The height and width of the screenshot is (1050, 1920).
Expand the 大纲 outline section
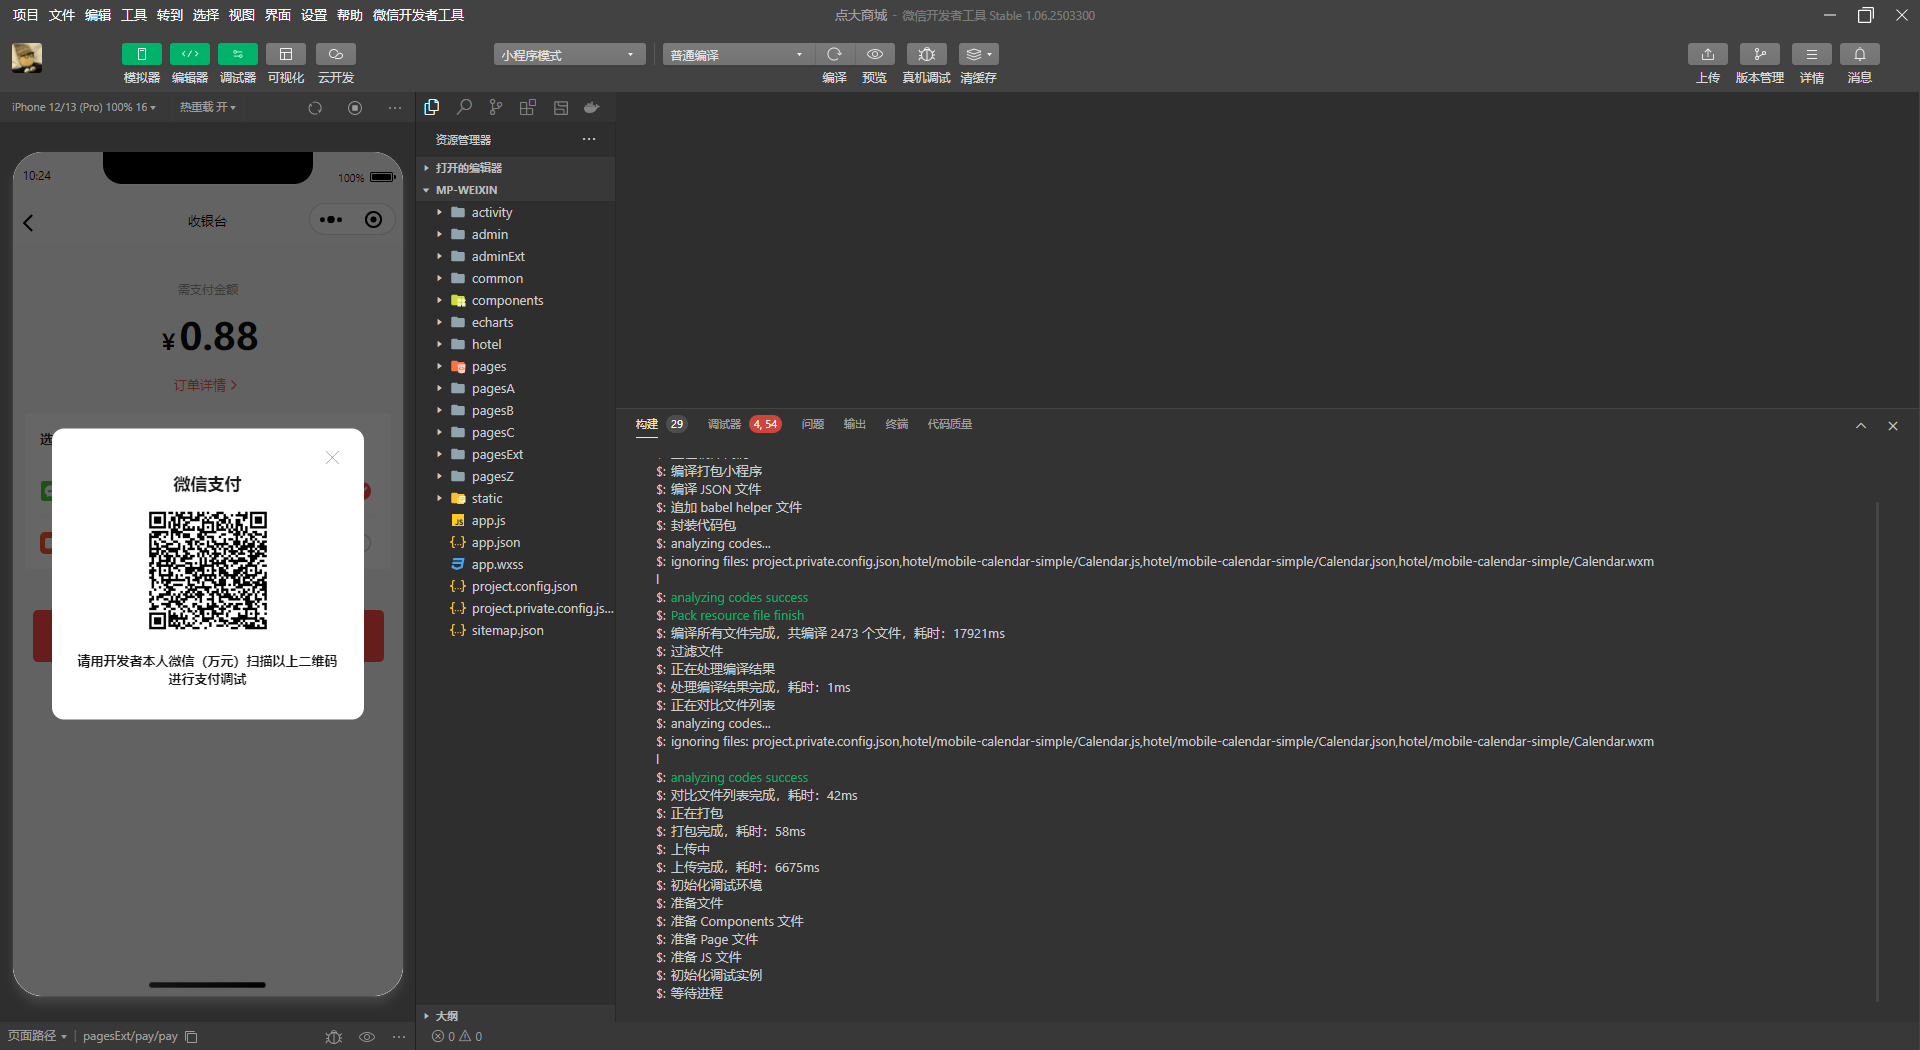click(x=515, y=1015)
